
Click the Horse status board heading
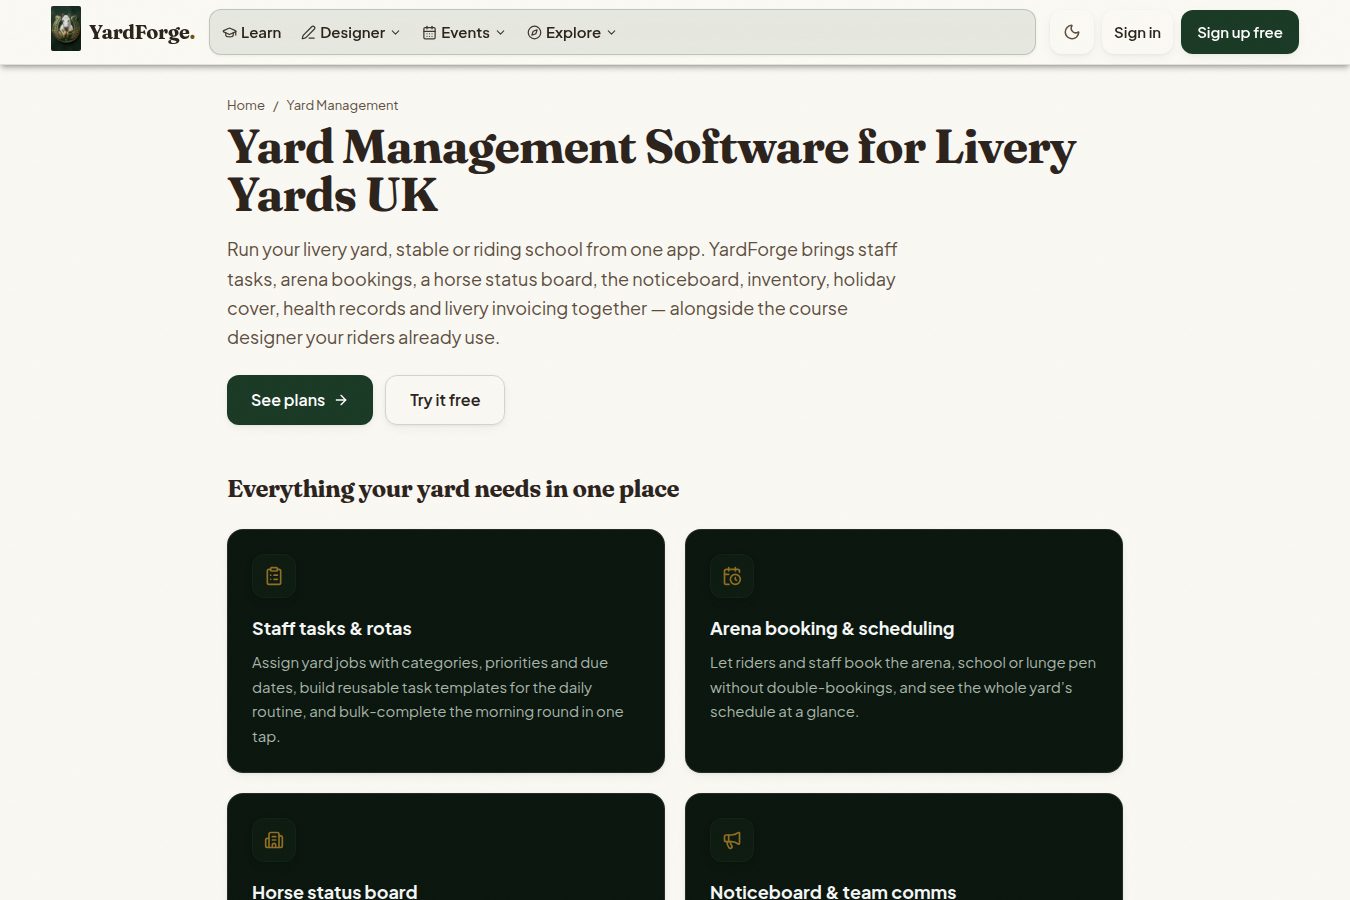pyautogui.click(x=335, y=891)
